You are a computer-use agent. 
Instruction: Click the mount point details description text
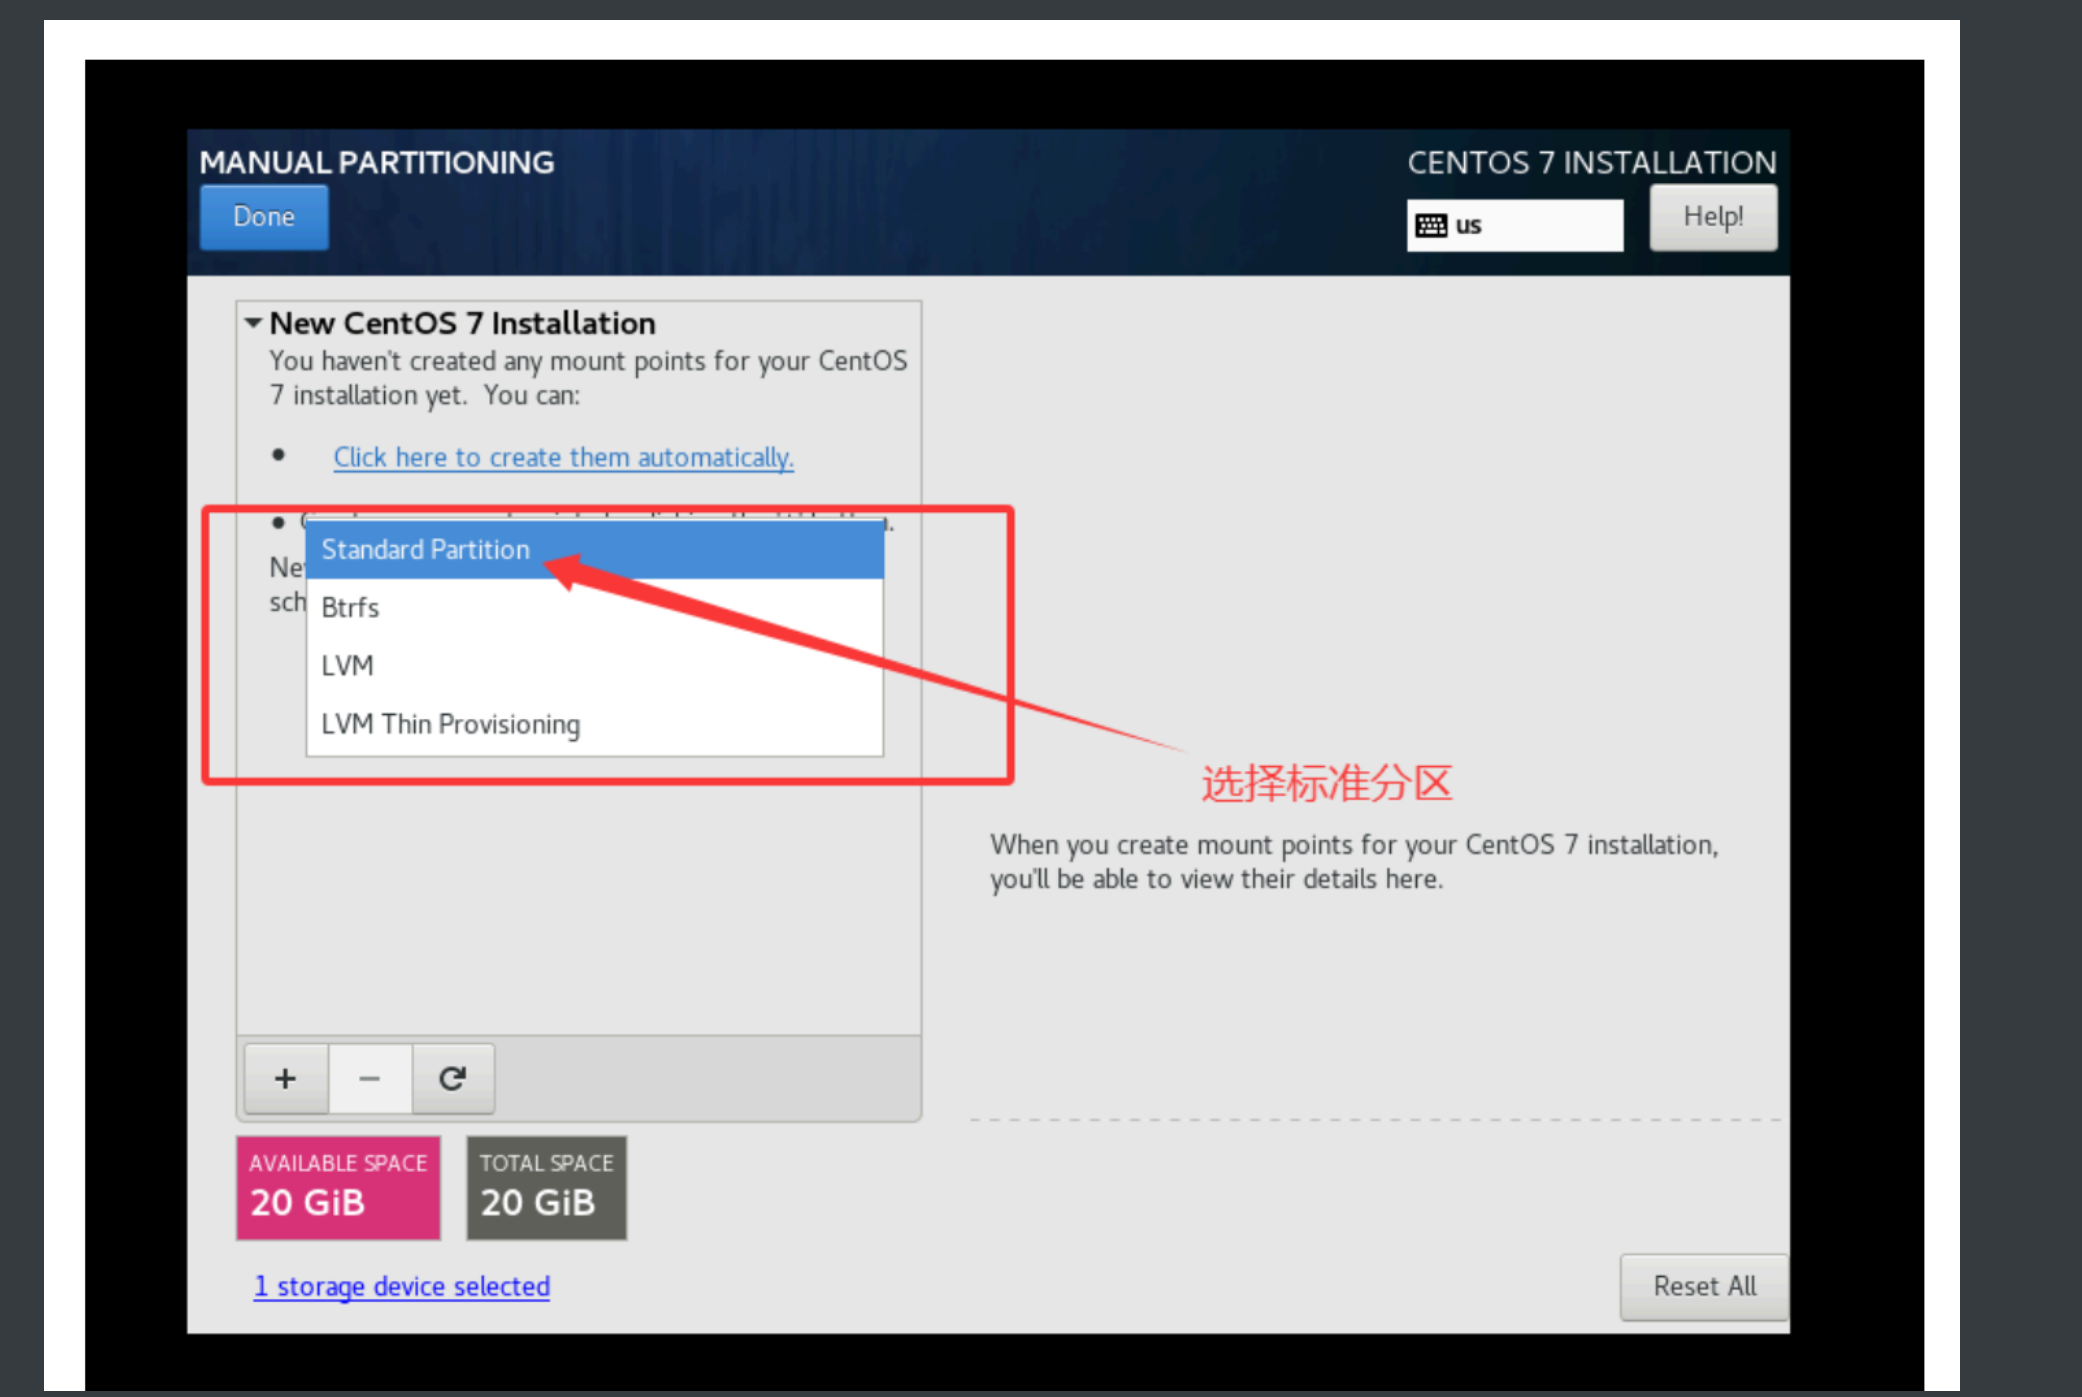coord(1353,861)
